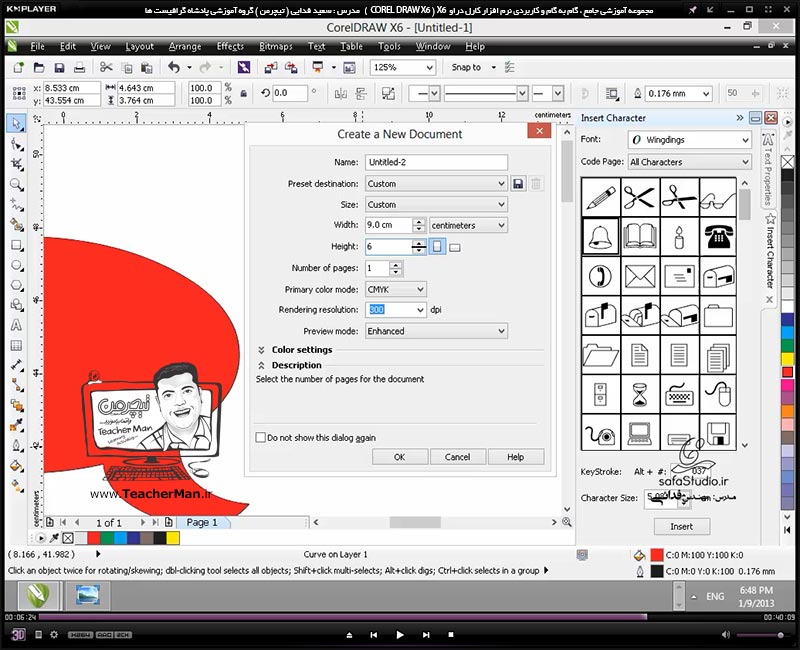Open the Arrange menu
800x650 pixels.
[x=185, y=46]
